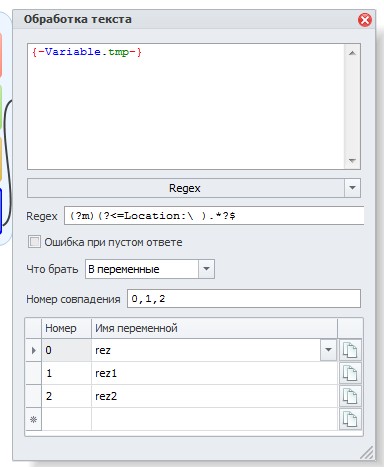Click the current row indicator arrow for rez
The width and height of the screenshot is (384, 467).
pyautogui.click(x=33, y=350)
